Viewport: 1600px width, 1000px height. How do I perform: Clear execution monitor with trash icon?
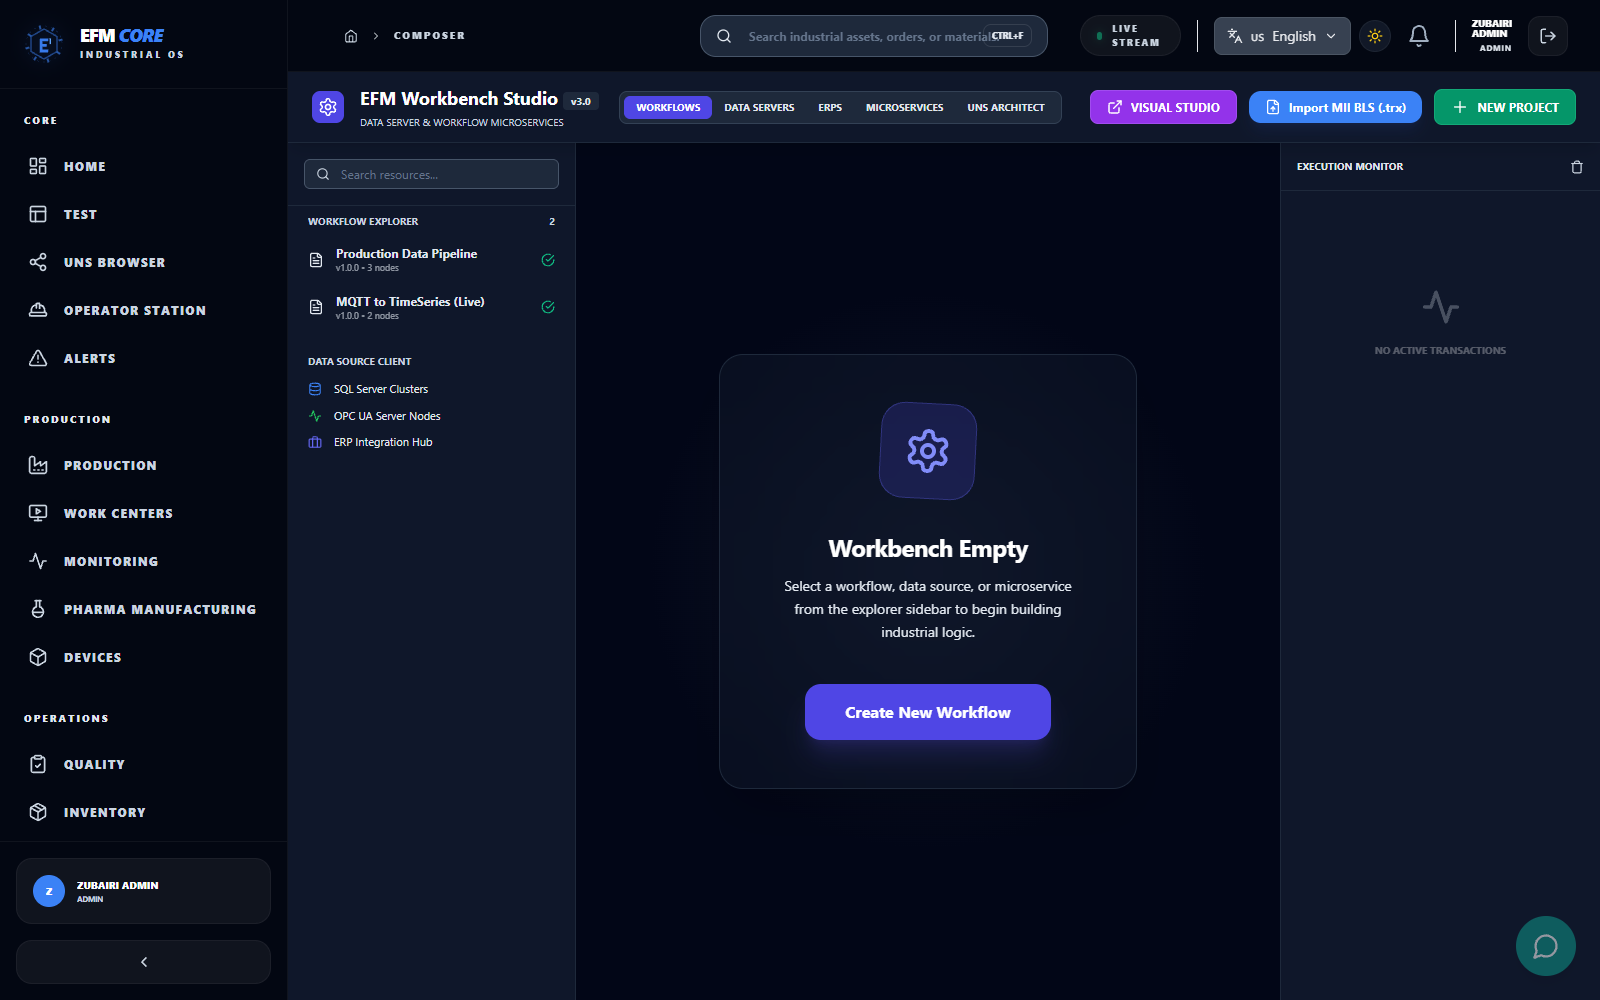1577,167
